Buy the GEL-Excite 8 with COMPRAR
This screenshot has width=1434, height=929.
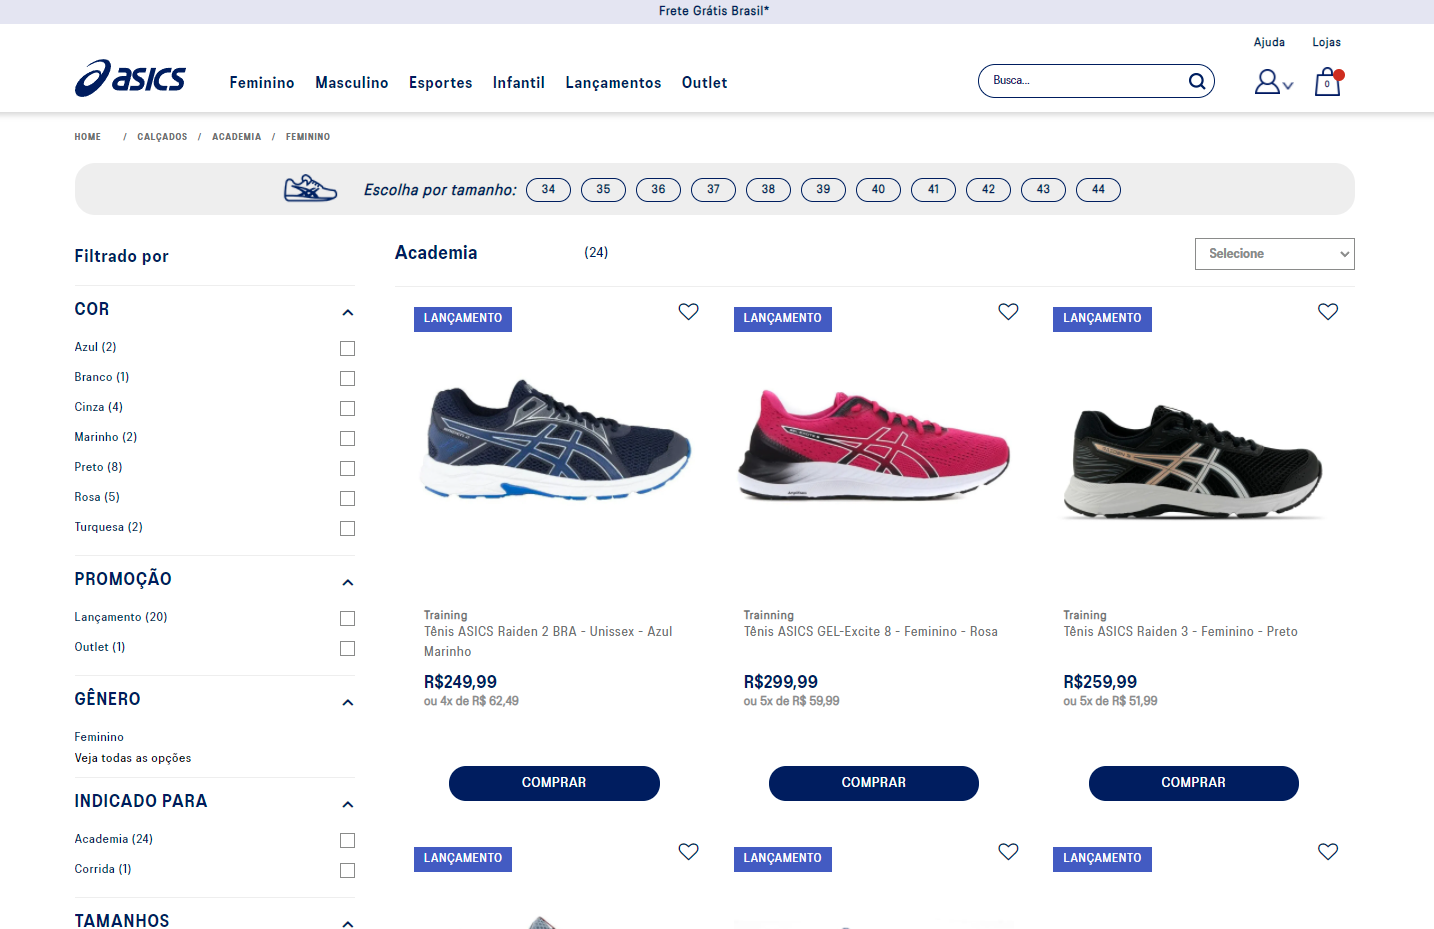pos(874,783)
